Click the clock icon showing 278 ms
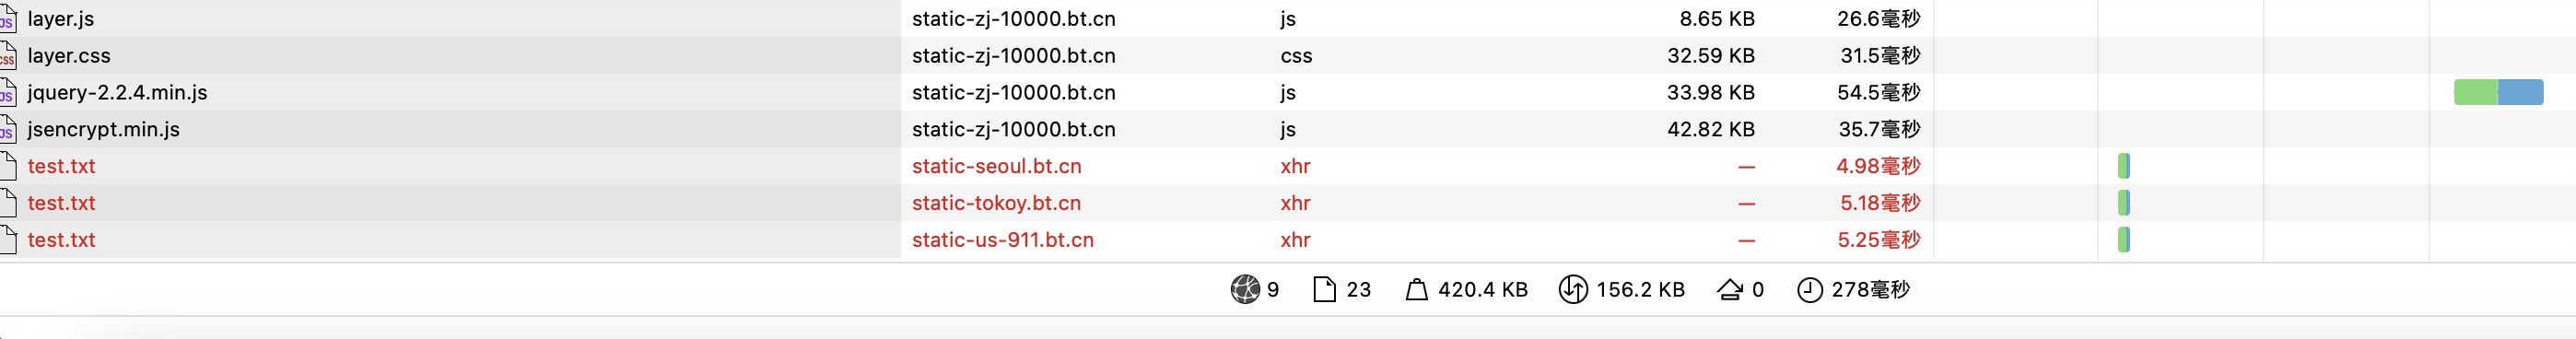Viewport: 2576px width, 339px height. click(x=1810, y=290)
